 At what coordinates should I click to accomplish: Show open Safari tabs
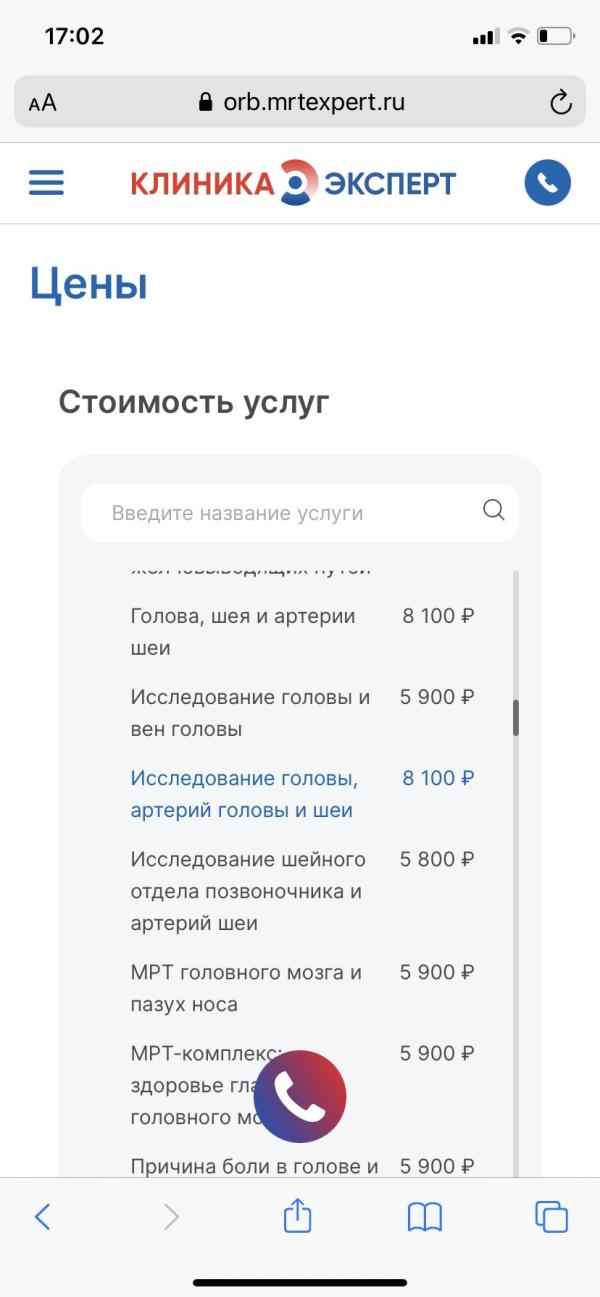[x=551, y=1216]
